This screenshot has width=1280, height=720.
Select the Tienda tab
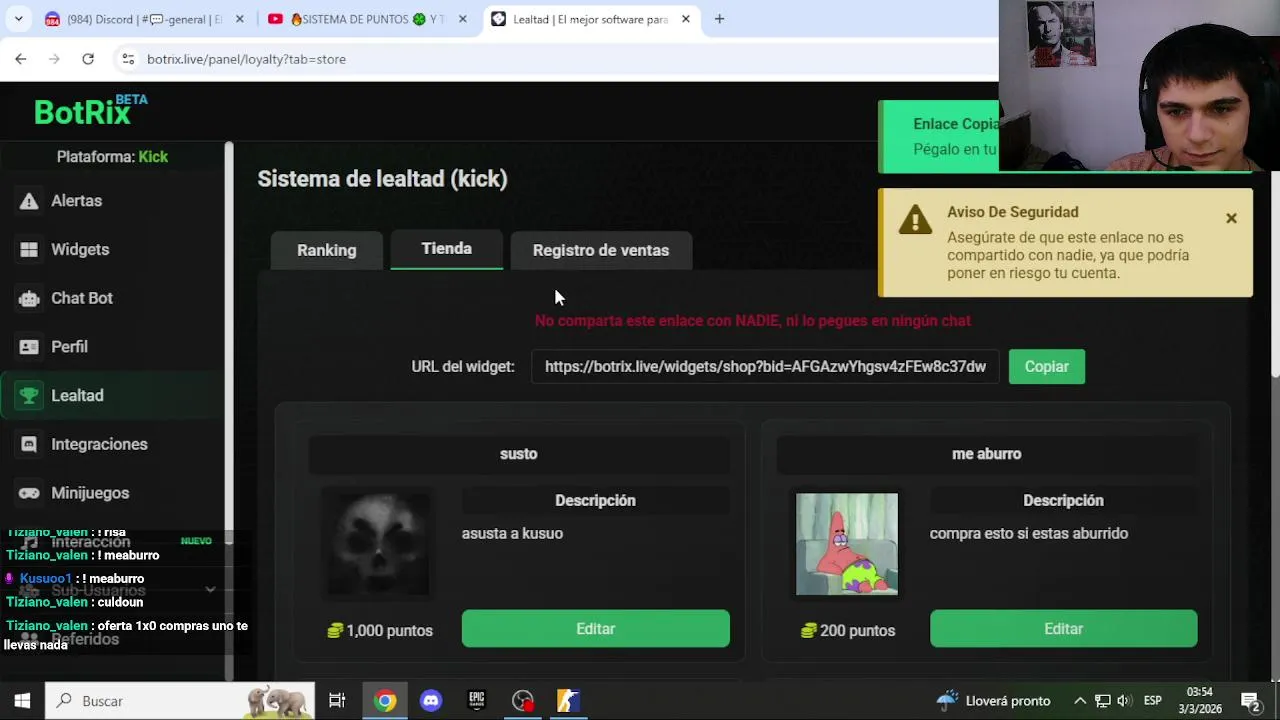tap(446, 249)
